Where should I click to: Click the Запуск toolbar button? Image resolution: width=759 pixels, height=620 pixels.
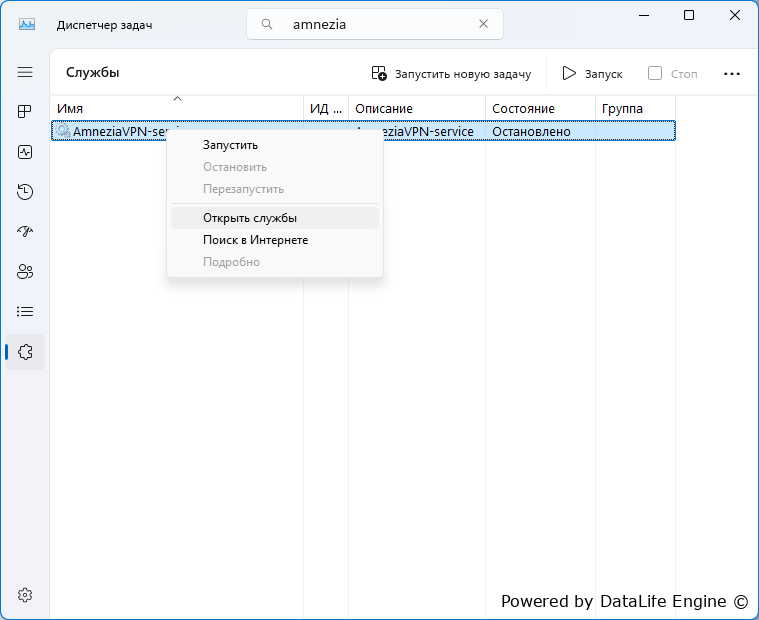click(592, 74)
